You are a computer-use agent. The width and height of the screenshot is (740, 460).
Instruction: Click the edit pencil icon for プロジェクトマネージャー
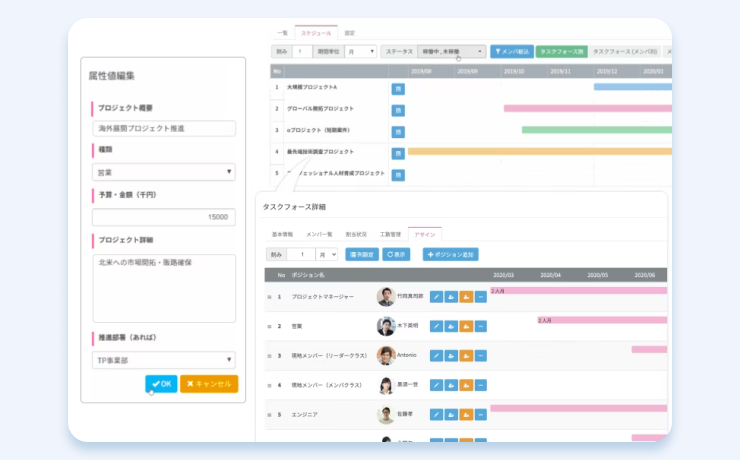436,297
